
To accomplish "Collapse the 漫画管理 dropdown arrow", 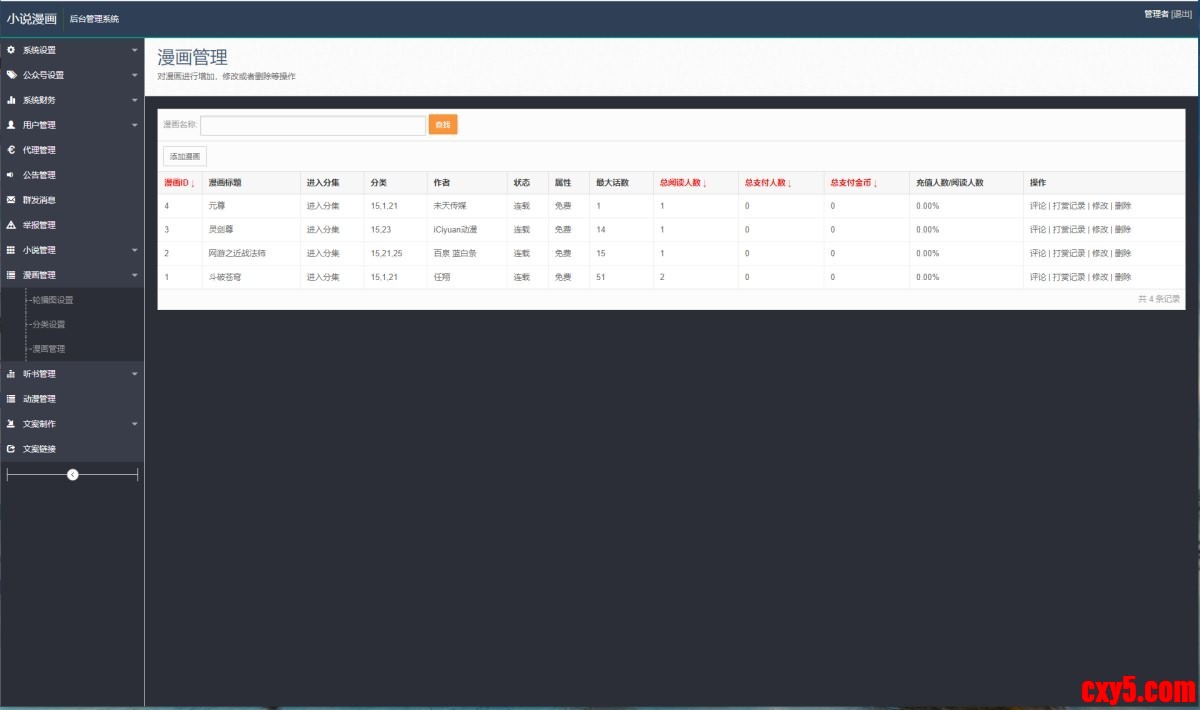I will tap(135, 275).
